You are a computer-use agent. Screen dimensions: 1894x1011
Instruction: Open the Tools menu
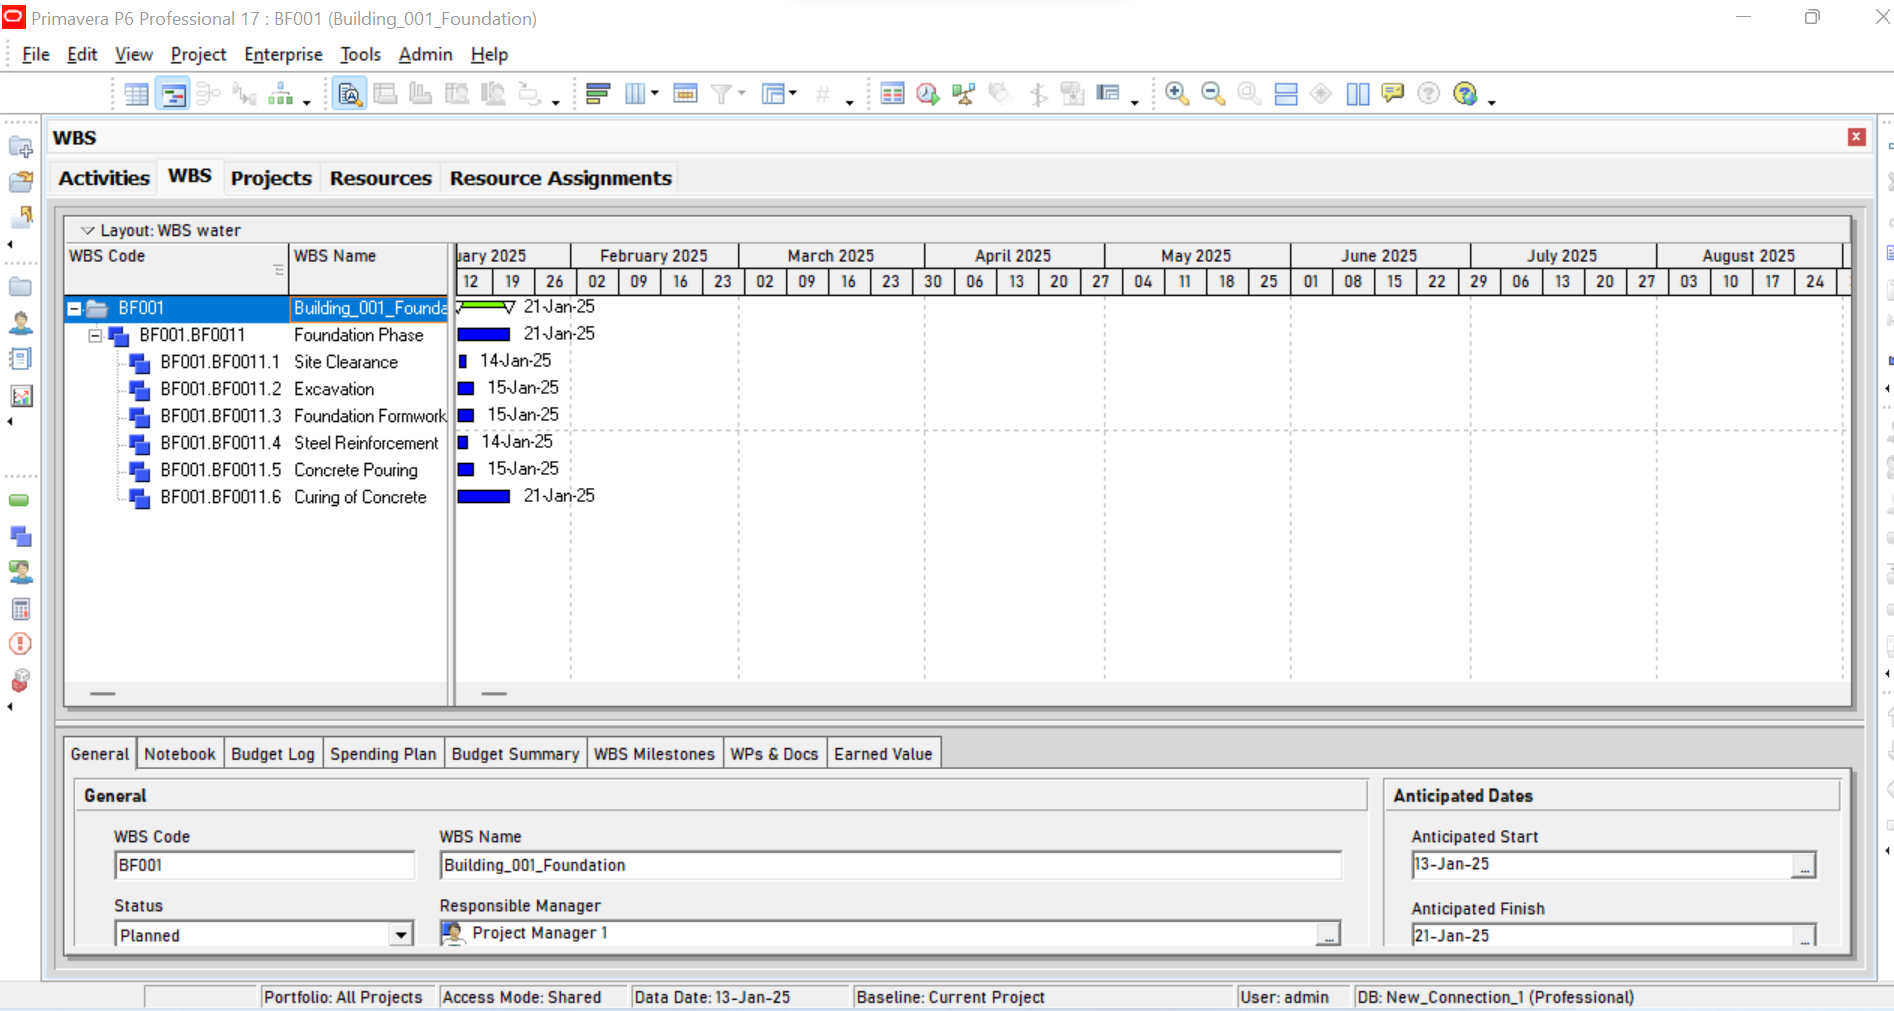pyautogui.click(x=360, y=54)
